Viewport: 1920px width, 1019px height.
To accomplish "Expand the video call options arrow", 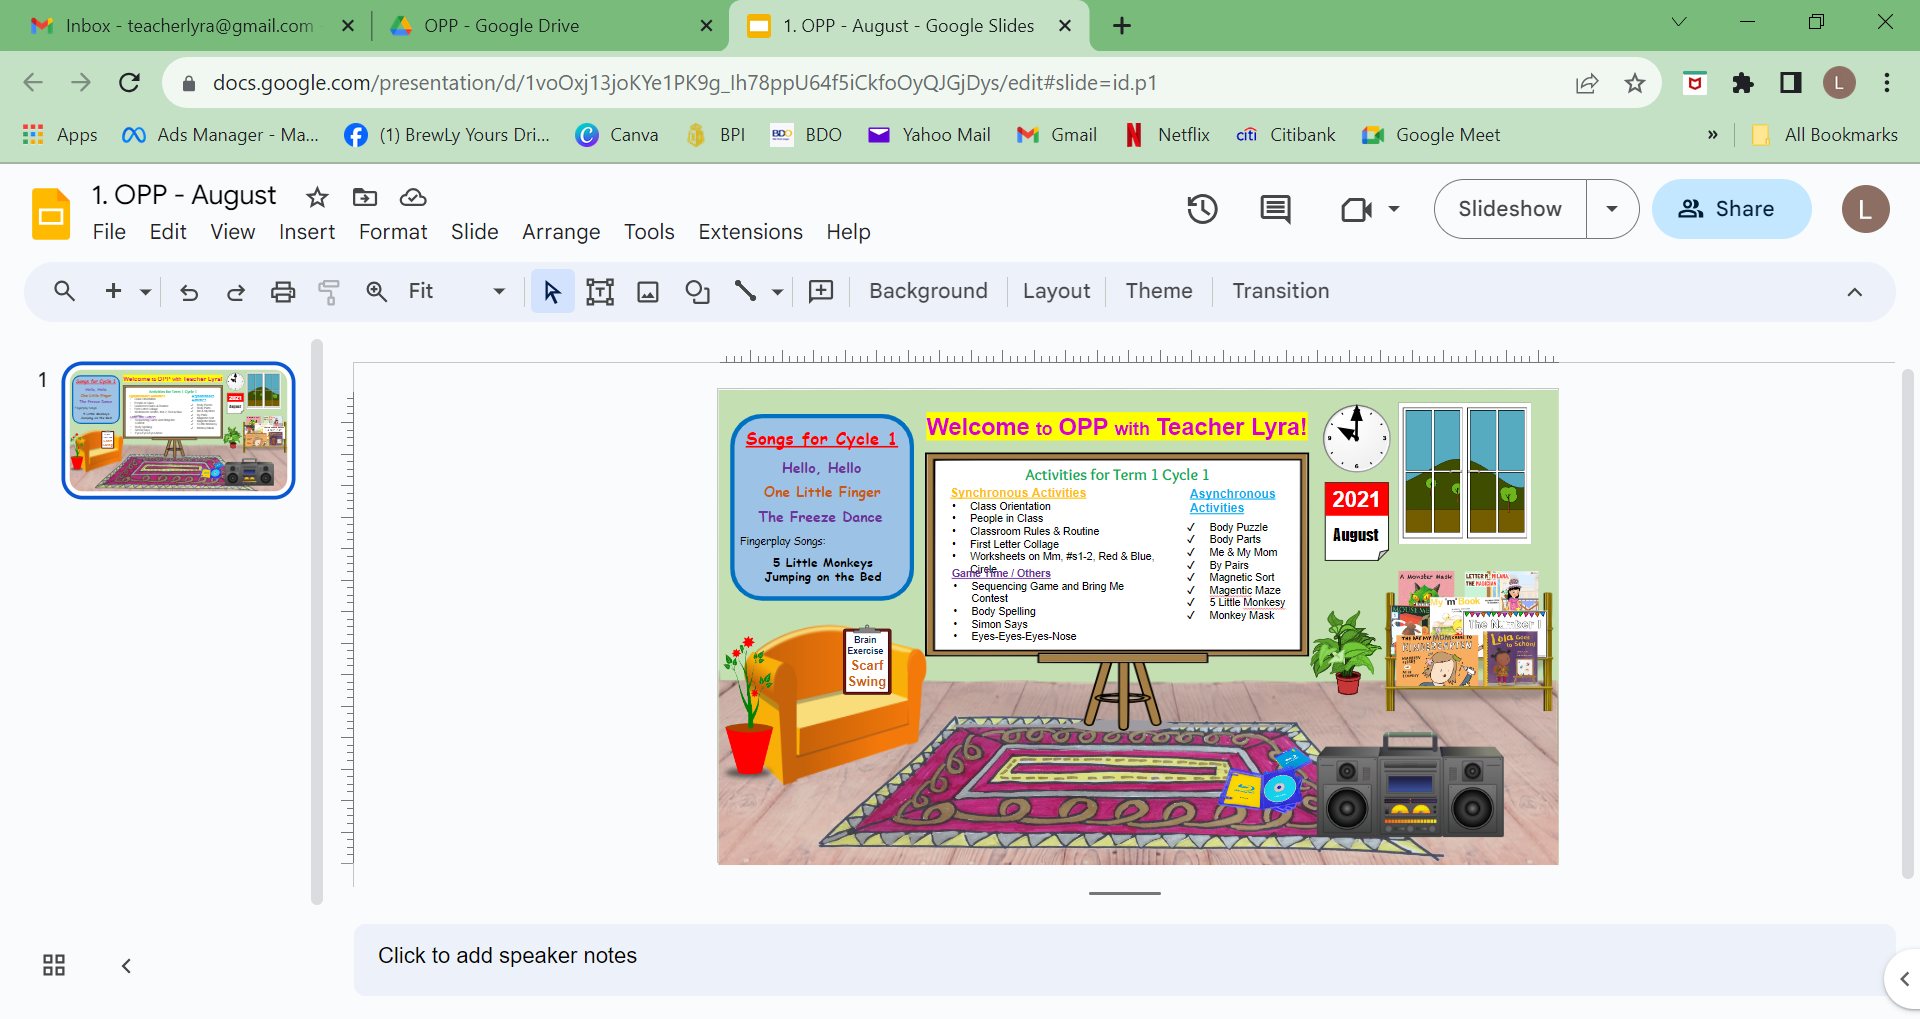I will click(x=1394, y=209).
